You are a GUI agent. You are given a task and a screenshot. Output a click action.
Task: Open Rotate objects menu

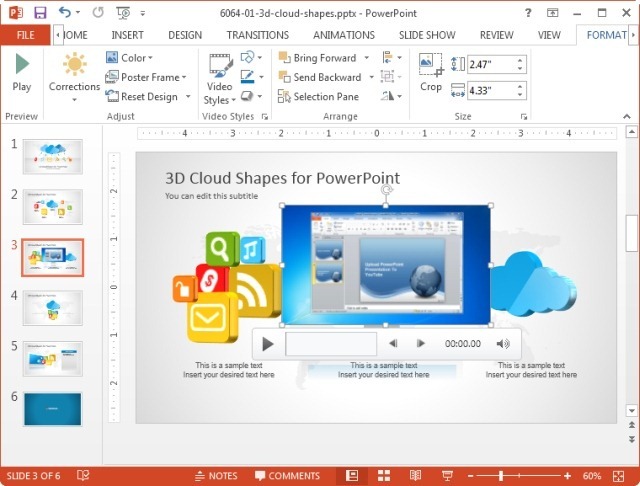tap(391, 96)
